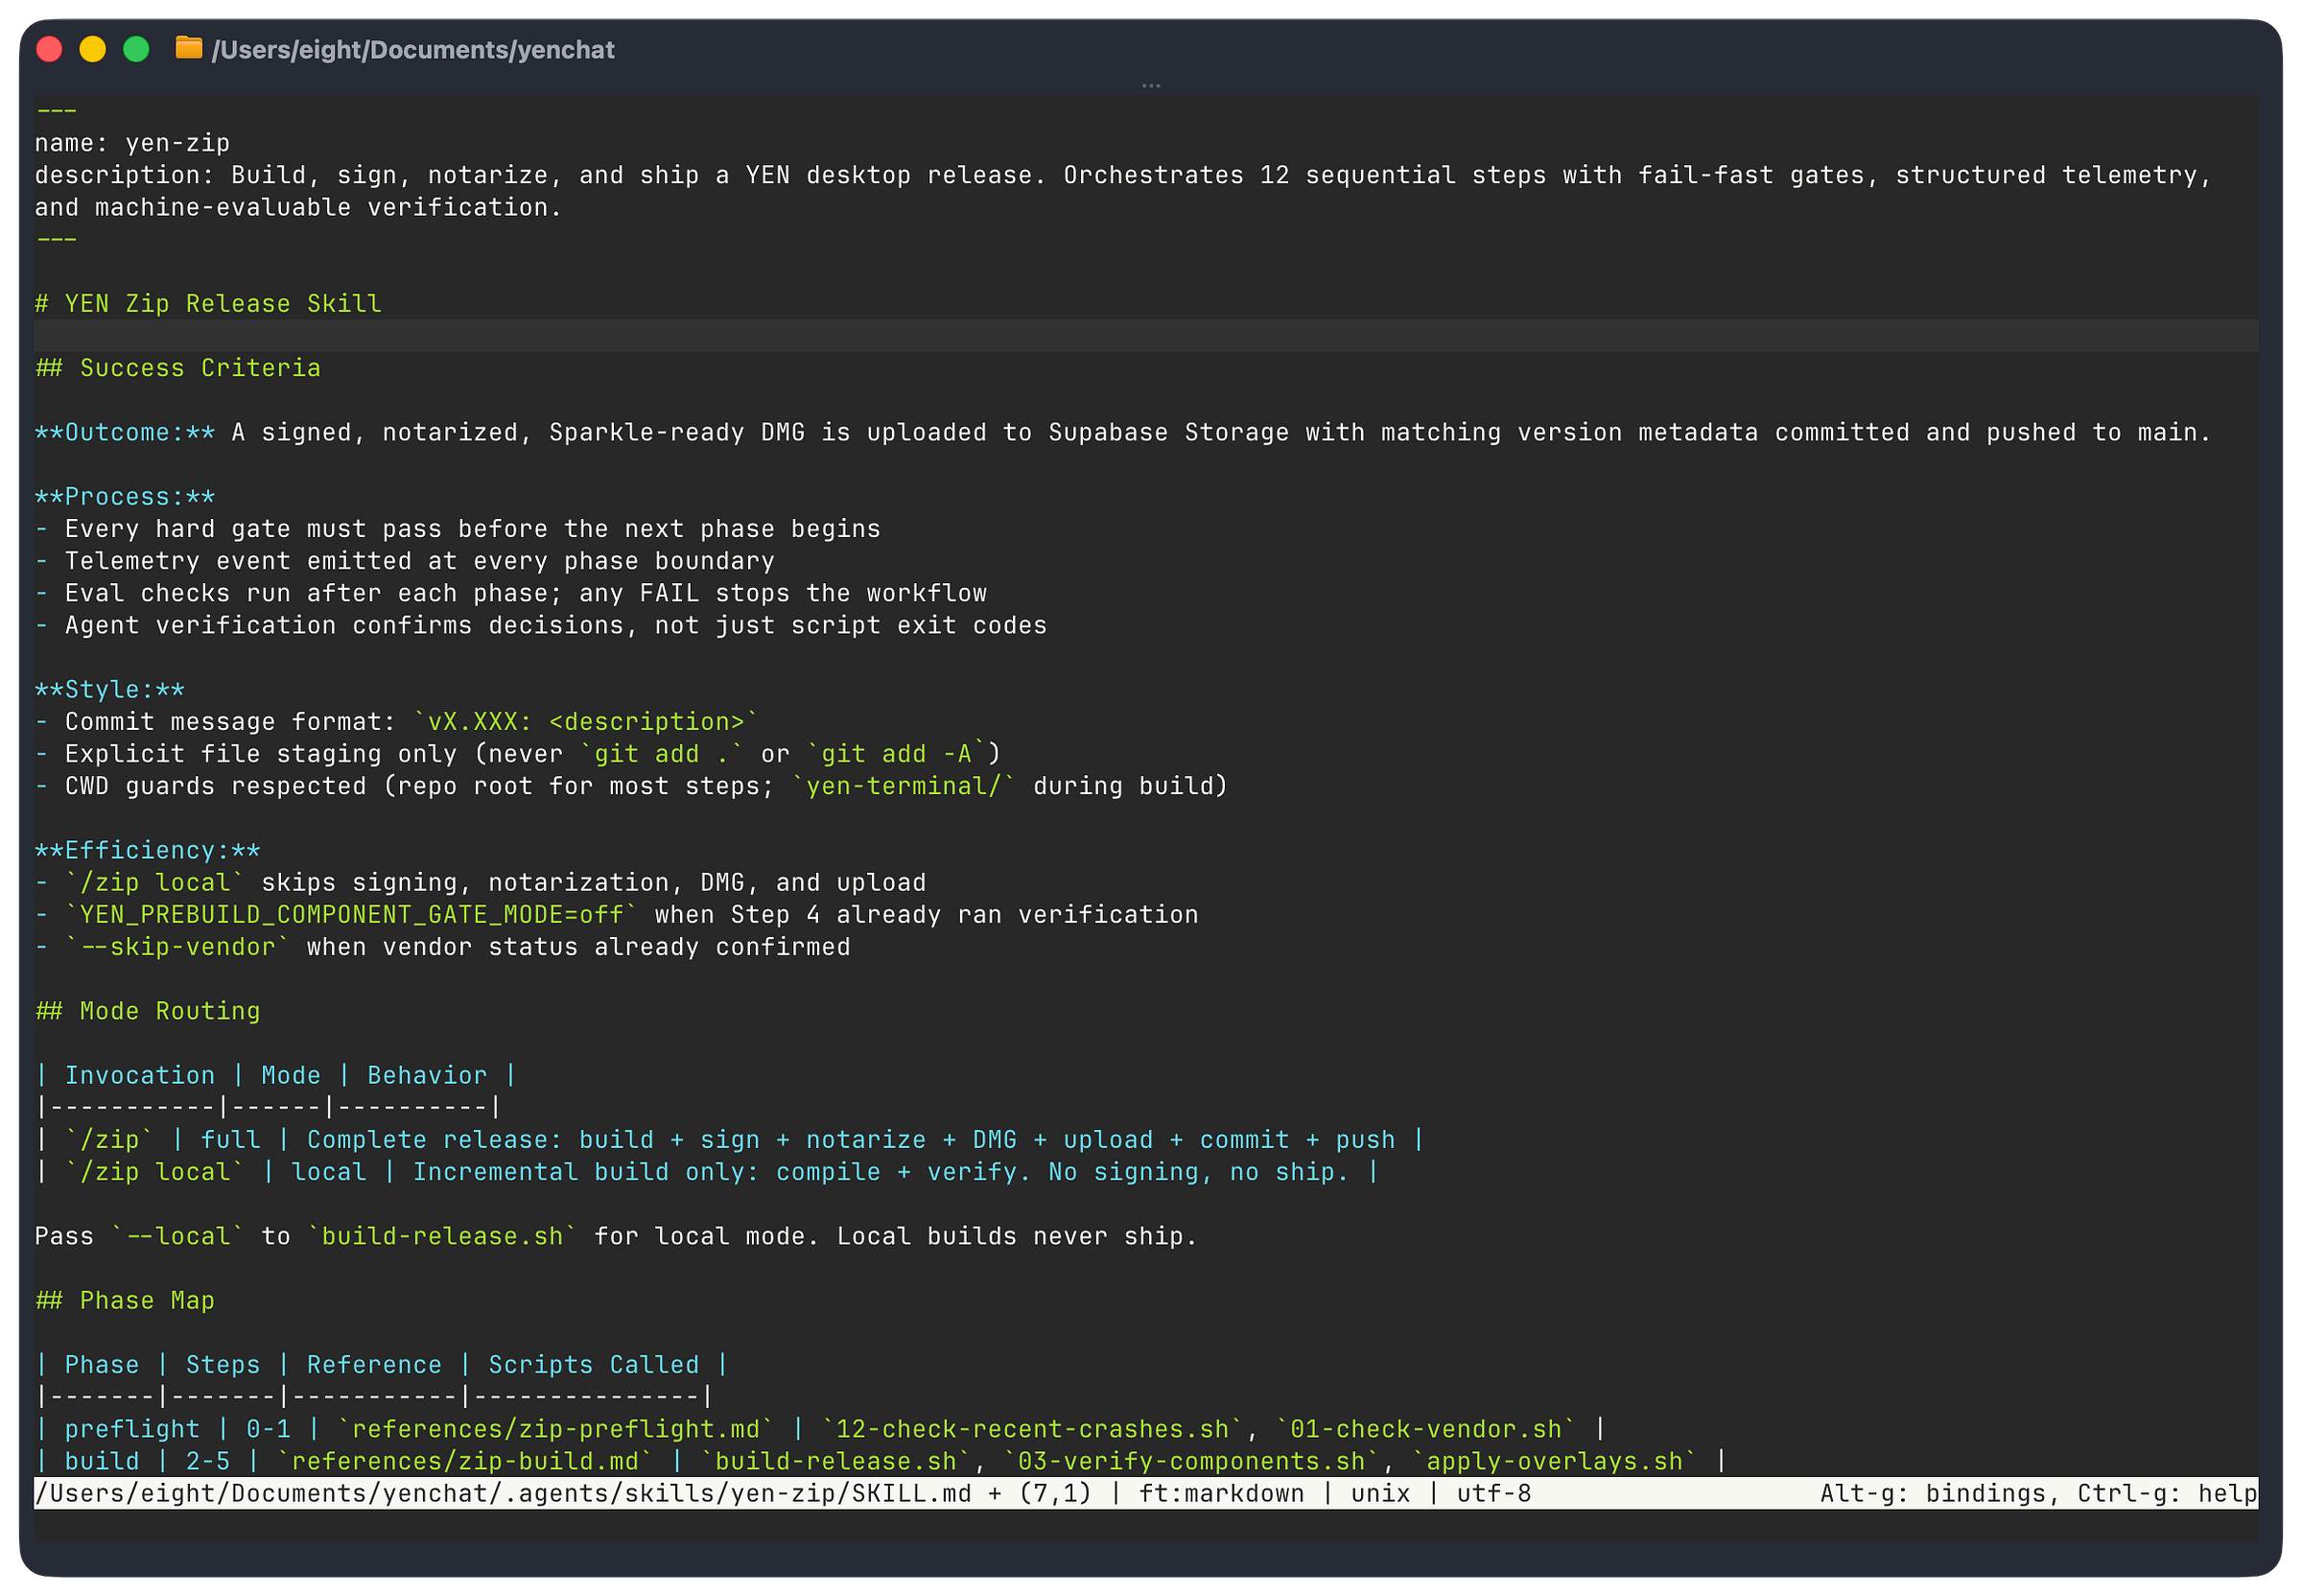This screenshot has height=1596, width=2302.
Task: Click the '## Phase Map' heading
Action: (125, 1301)
